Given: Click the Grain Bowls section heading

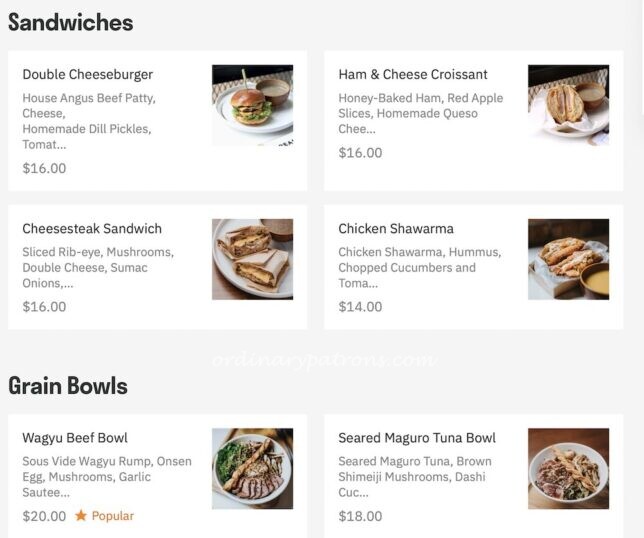Looking at the screenshot, I should (x=68, y=385).
